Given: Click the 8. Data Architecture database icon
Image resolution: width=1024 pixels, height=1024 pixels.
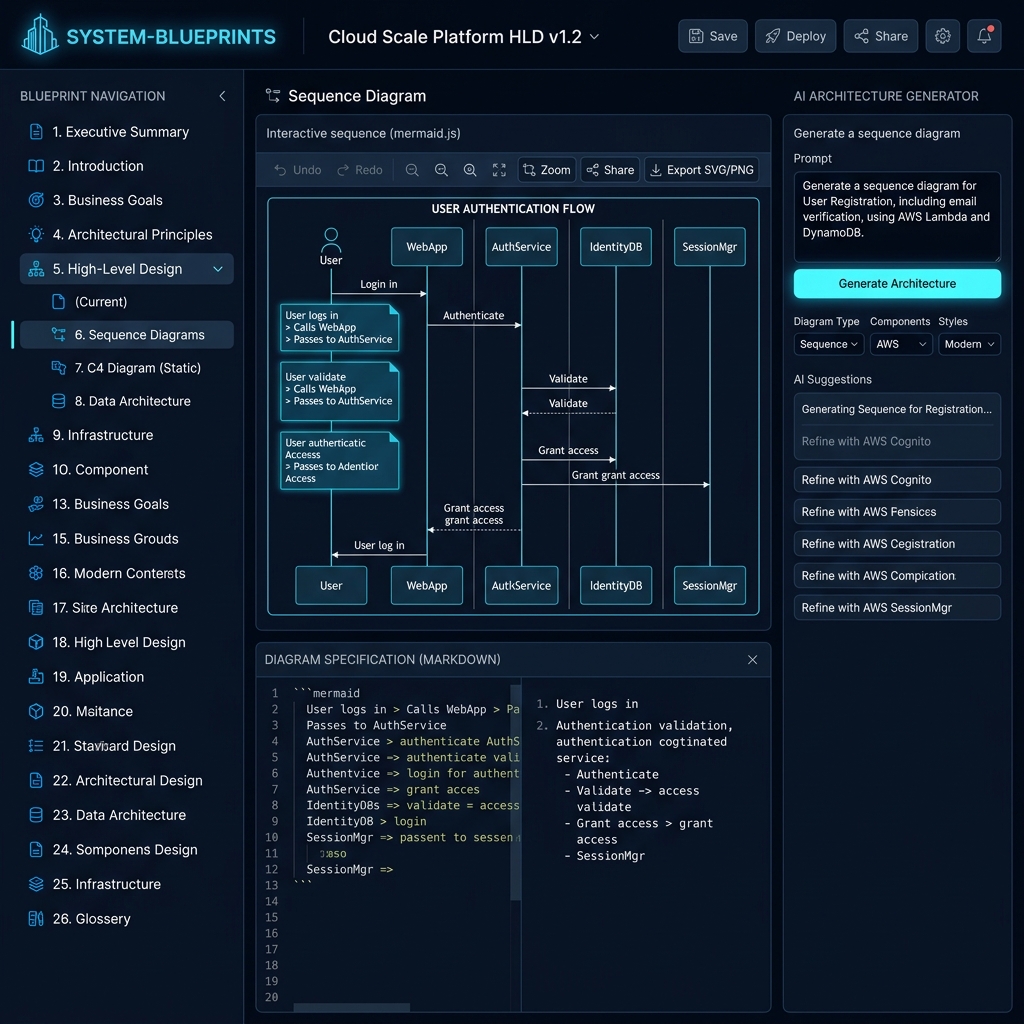Looking at the screenshot, I should 59,401.
